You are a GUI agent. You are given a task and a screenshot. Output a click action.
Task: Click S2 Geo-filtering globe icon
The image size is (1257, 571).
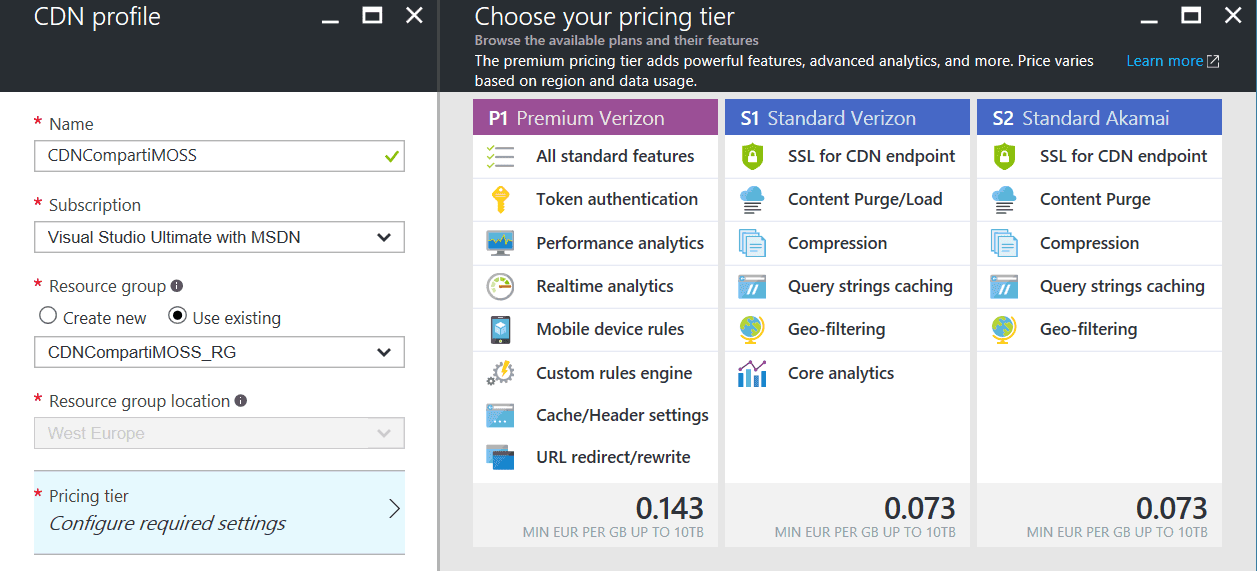pyautogui.click(x=1004, y=329)
